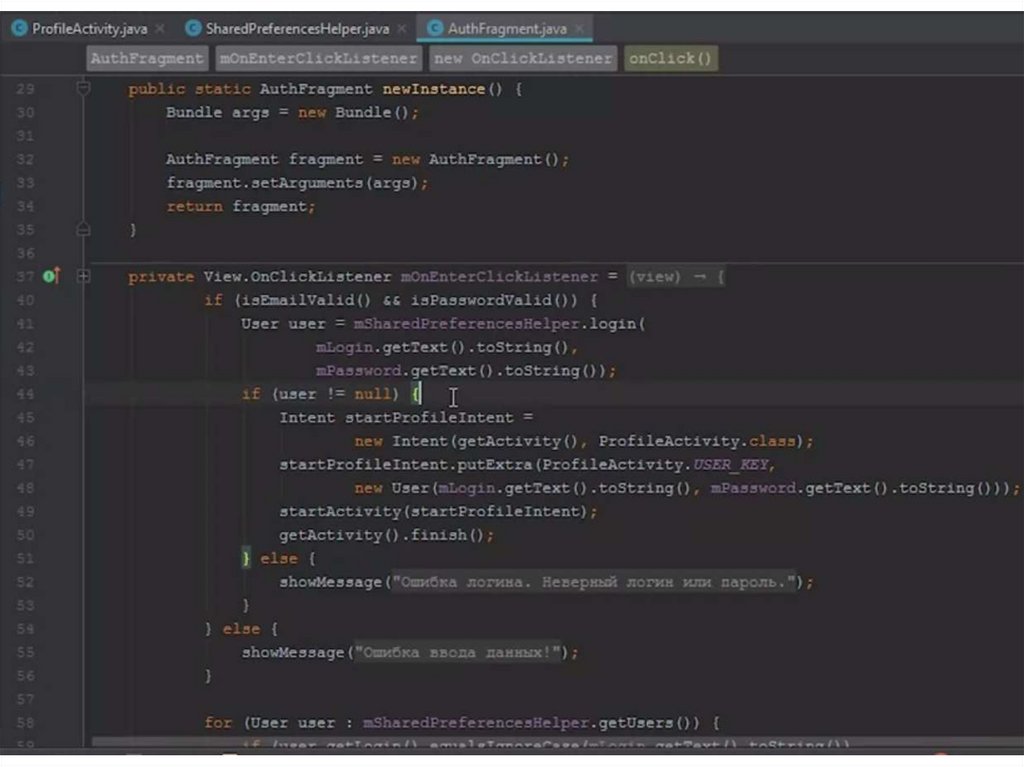This screenshot has height=767, width=1024.
Task: Click the implements-method gutter icon on line 37
Action: (x=50, y=277)
